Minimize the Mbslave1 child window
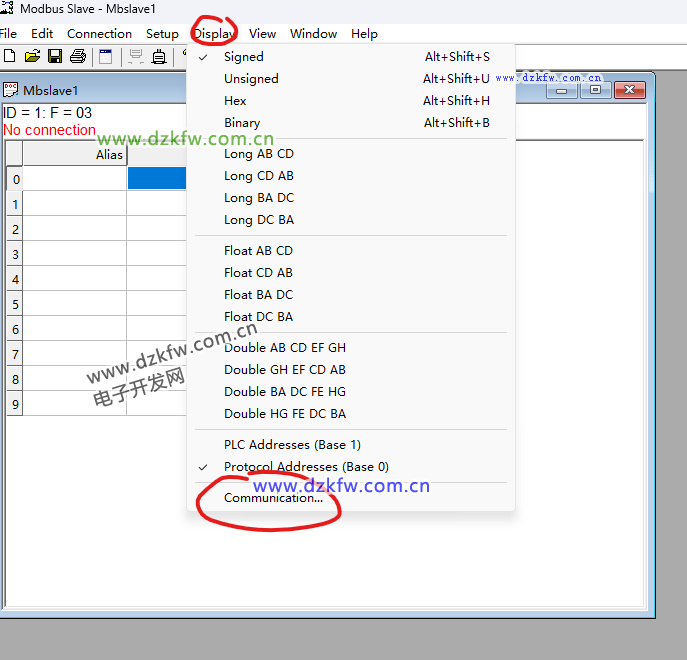The image size is (687, 660). (x=561, y=90)
